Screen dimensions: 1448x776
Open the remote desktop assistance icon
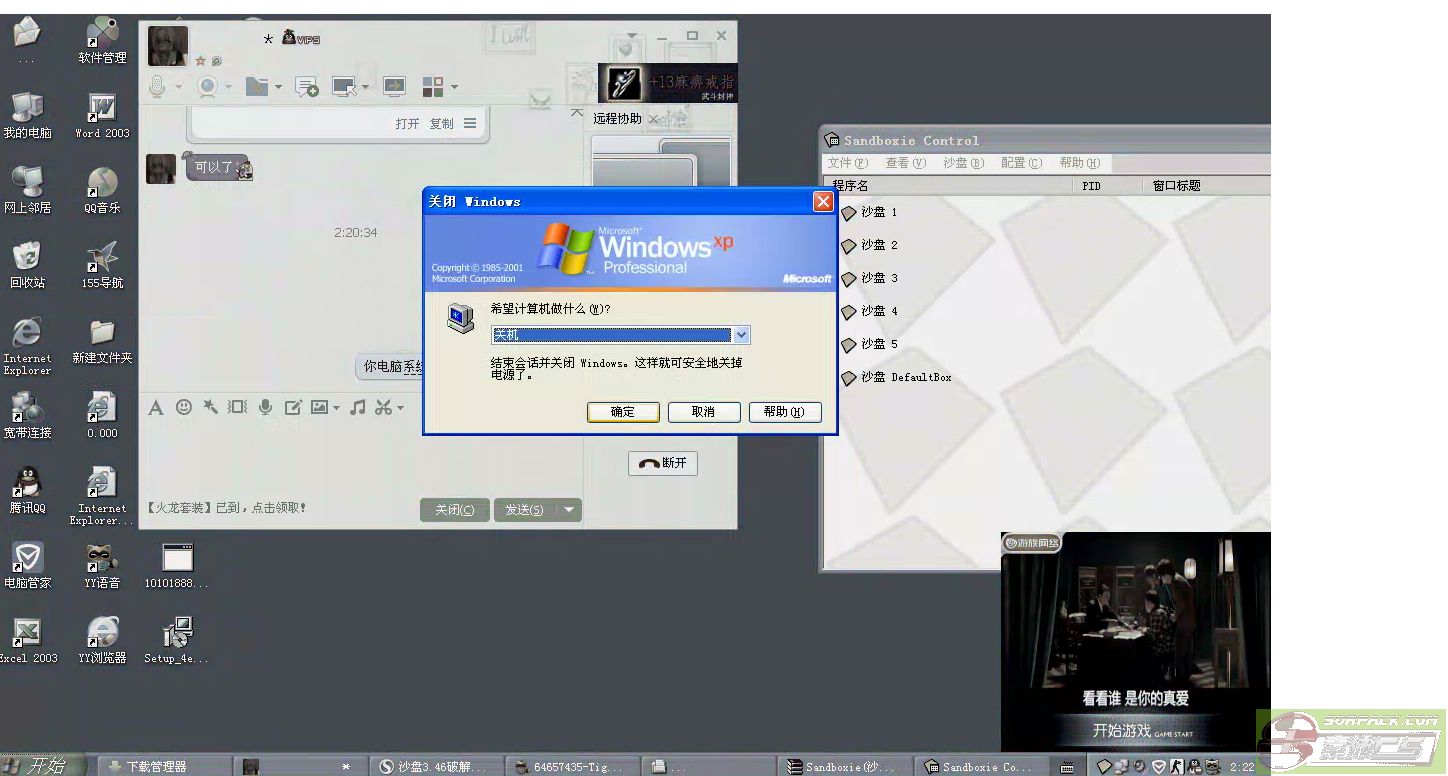click(x=345, y=87)
